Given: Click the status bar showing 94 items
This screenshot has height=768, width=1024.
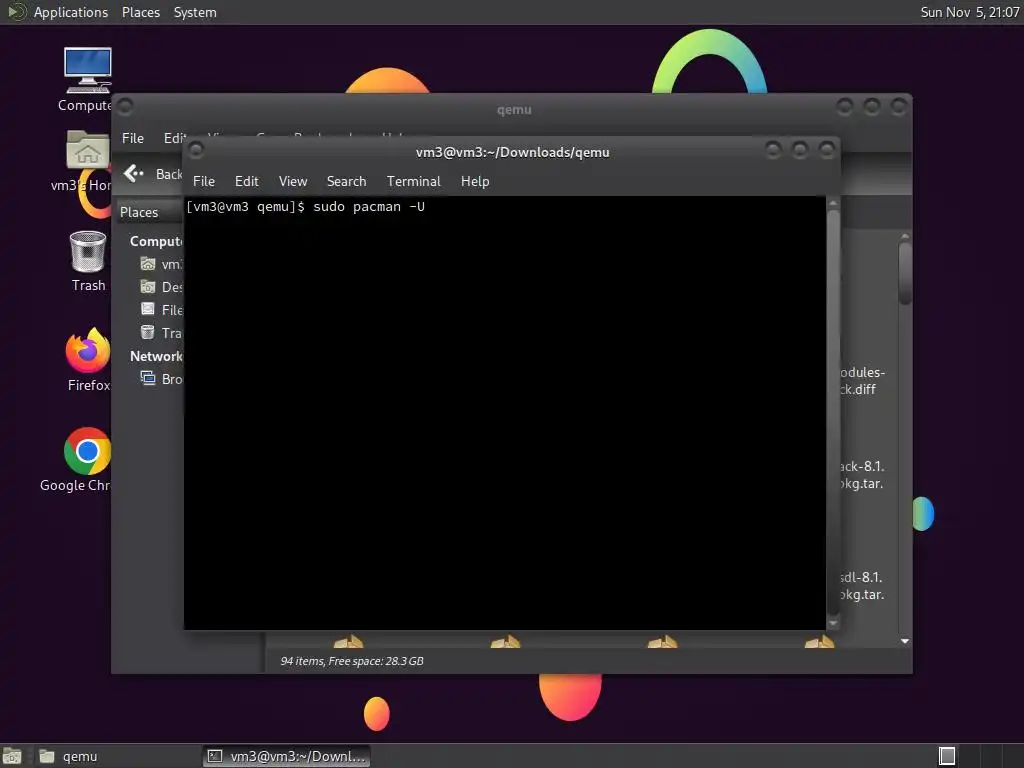Looking at the screenshot, I should 352,661.
